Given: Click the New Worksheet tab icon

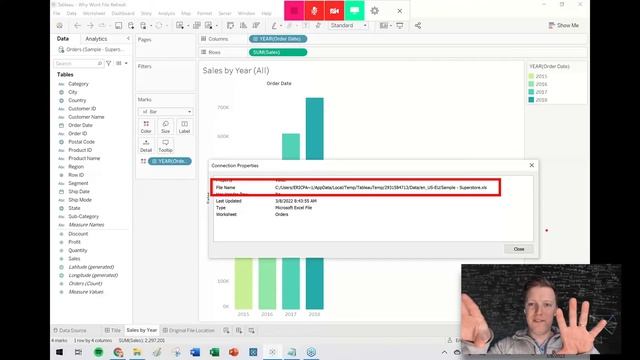Looking at the screenshot, I should [226, 330].
